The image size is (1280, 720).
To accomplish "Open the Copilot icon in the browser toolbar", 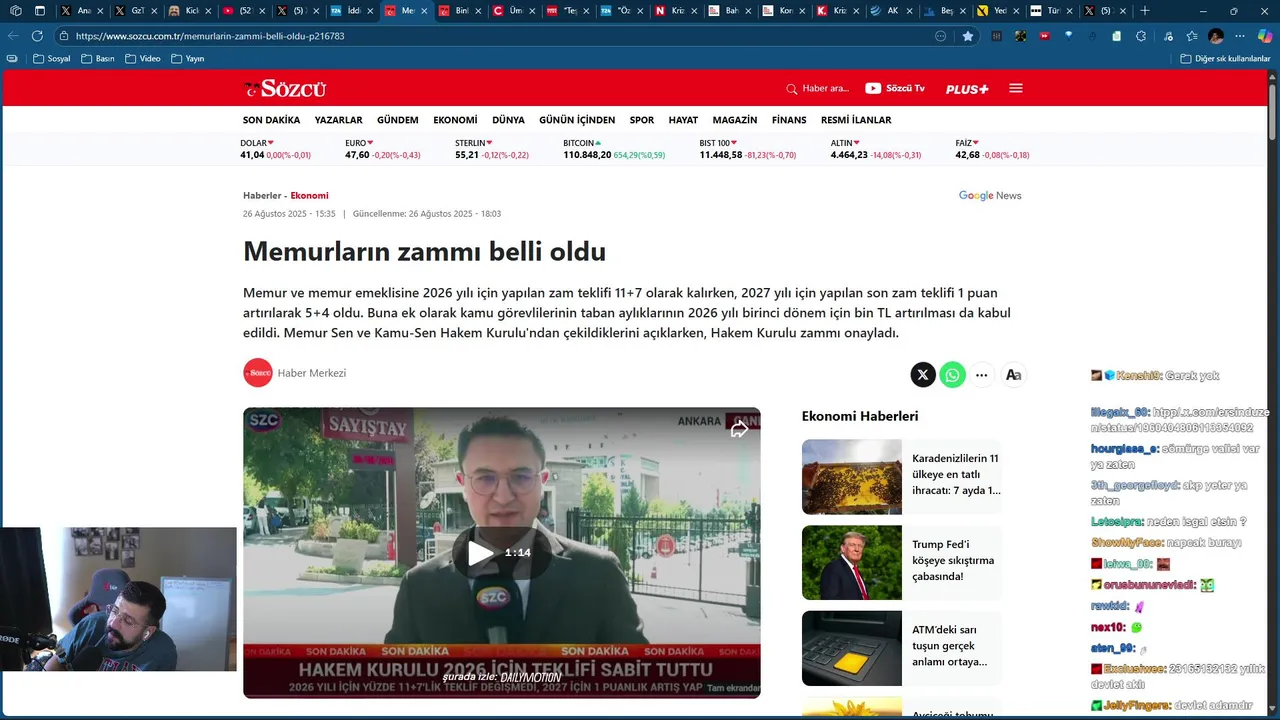I will pyautogui.click(x=1265, y=36).
